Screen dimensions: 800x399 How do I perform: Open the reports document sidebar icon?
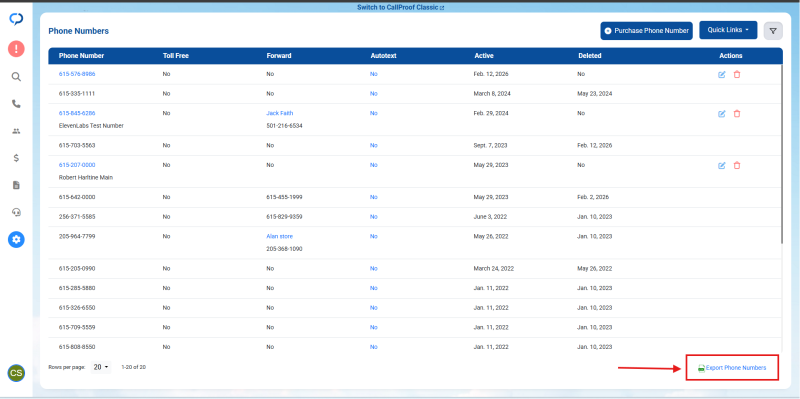(16, 185)
